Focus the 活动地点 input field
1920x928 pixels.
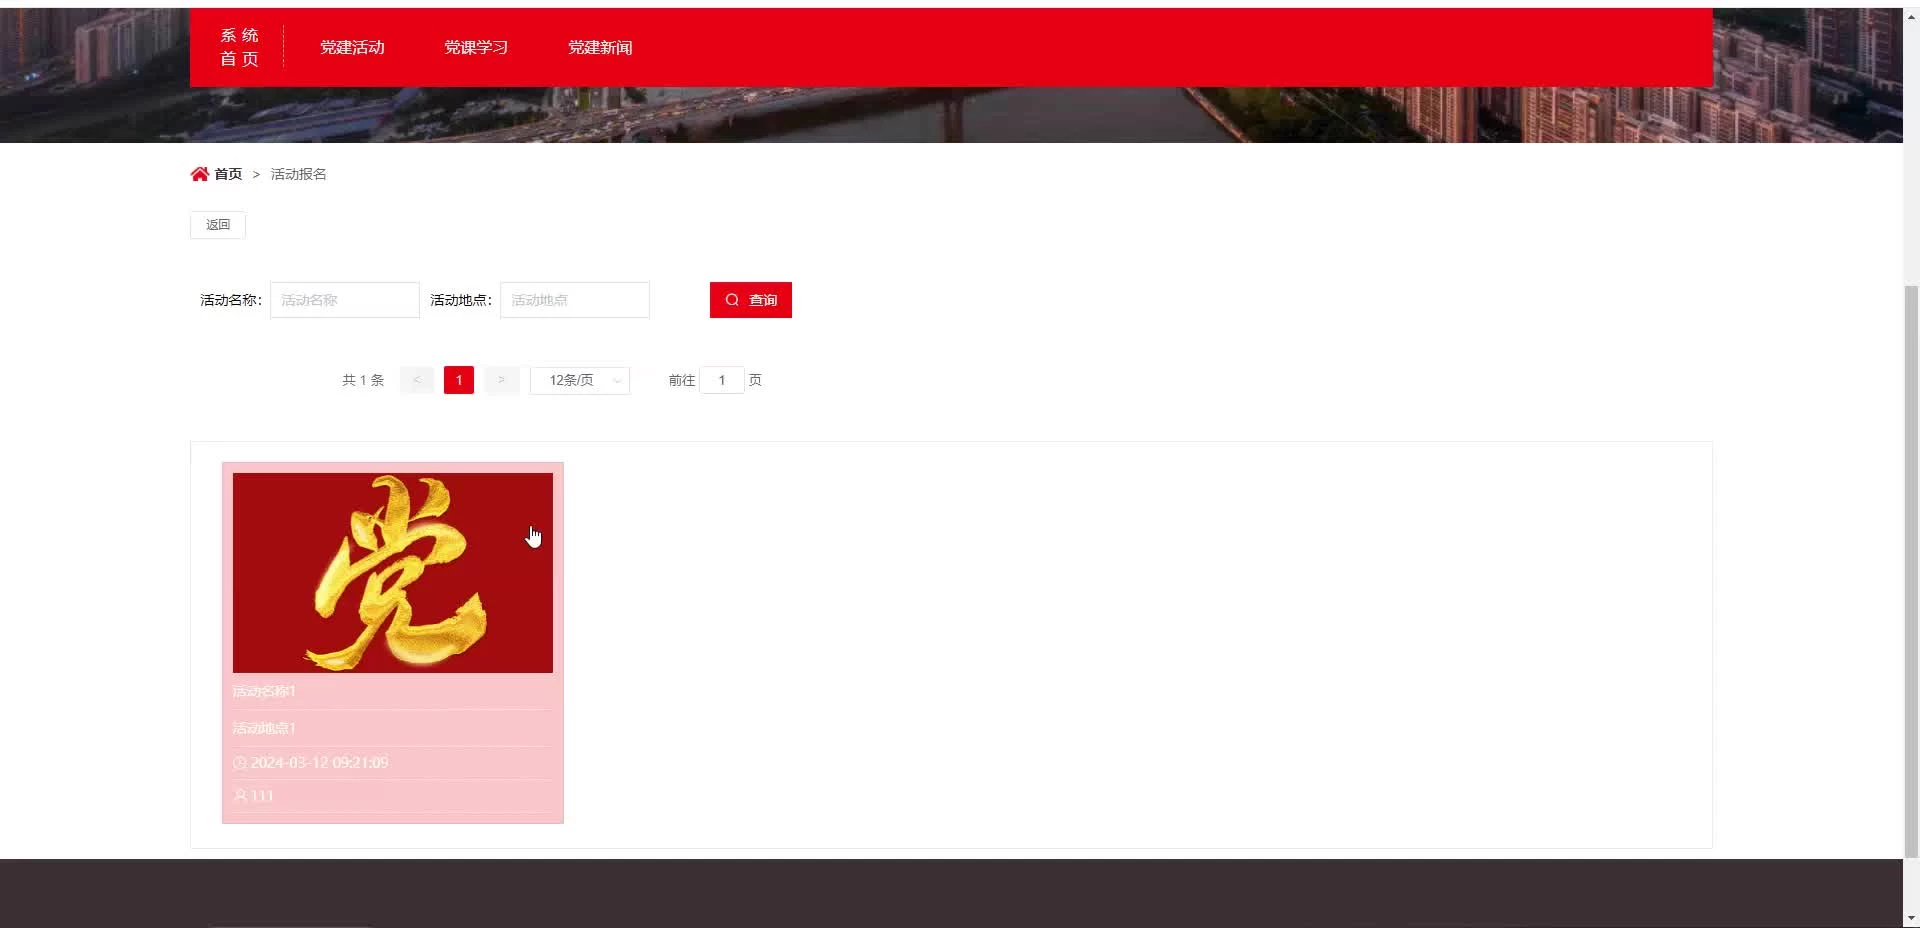tap(575, 300)
